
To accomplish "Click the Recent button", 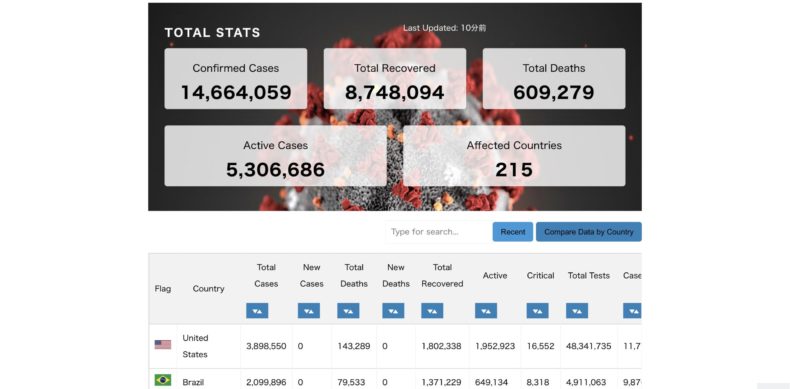I will tap(513, 232).
